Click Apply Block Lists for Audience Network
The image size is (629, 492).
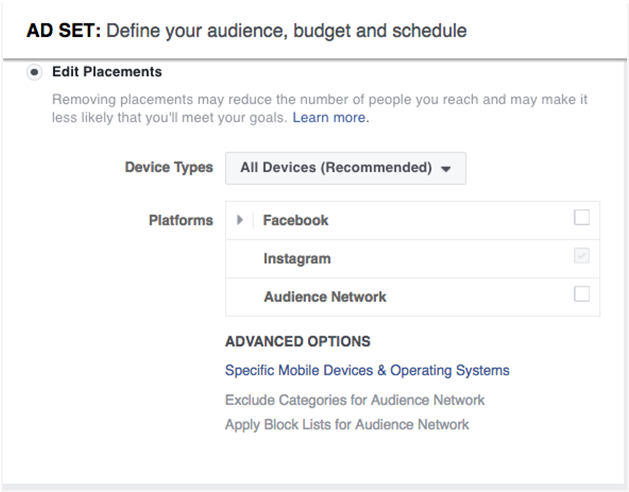tap(347, 424)
